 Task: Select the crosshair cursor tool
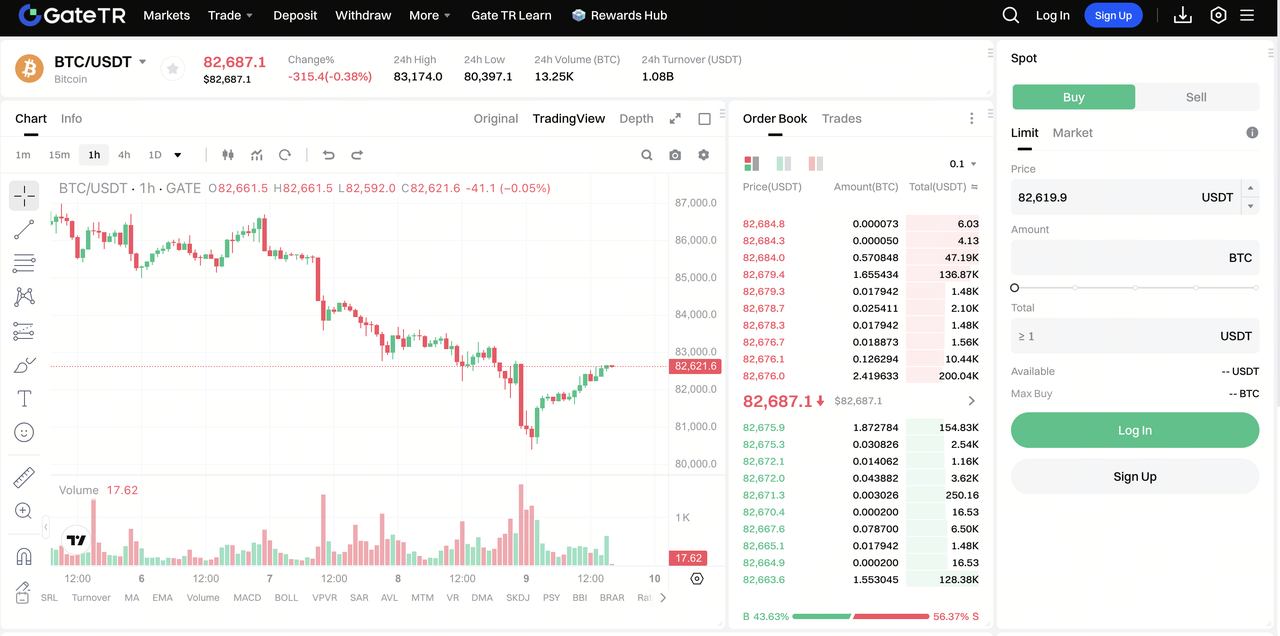[x=24, y=195]
